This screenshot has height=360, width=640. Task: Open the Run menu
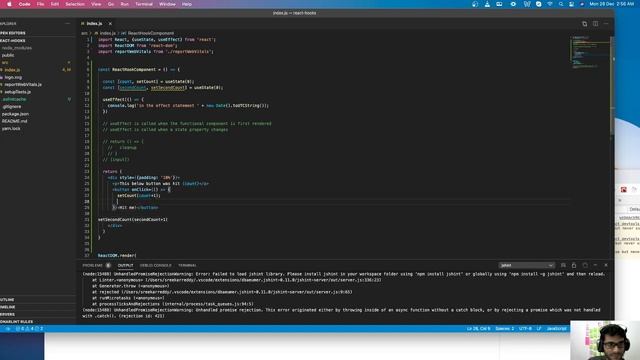[x=124, y=4]
